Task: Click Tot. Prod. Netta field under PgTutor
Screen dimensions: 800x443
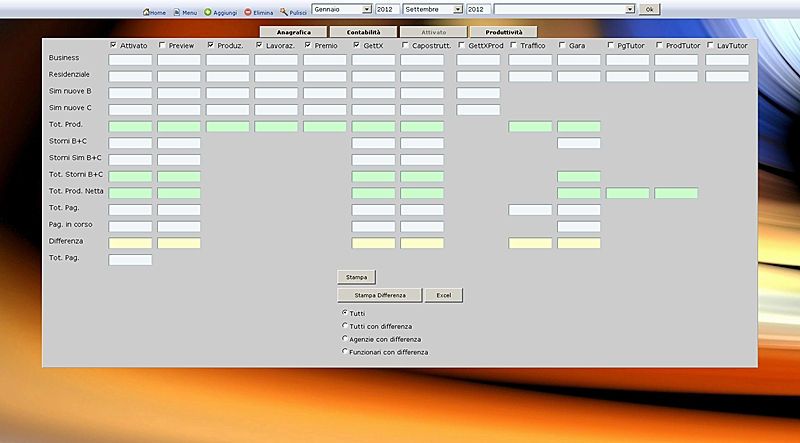Action: (628, 193)
